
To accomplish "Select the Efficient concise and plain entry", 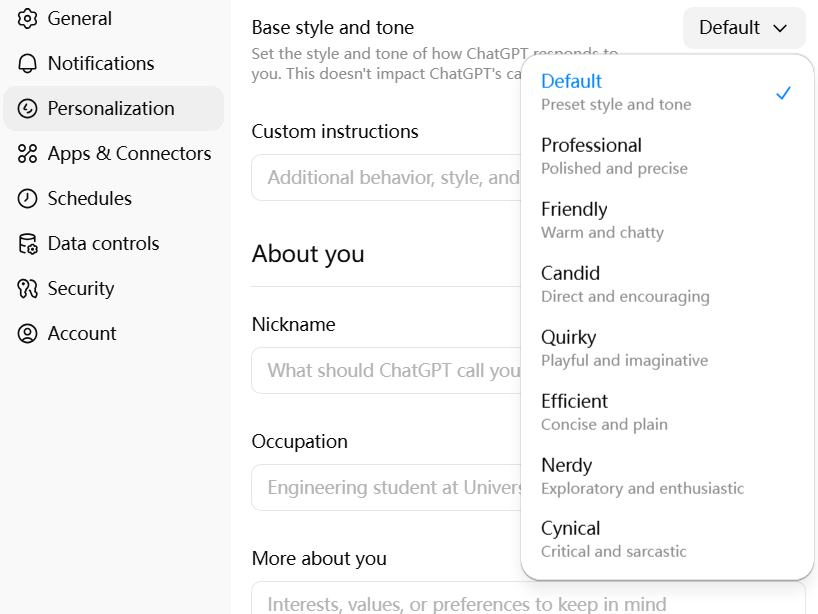I will point(667,412).
